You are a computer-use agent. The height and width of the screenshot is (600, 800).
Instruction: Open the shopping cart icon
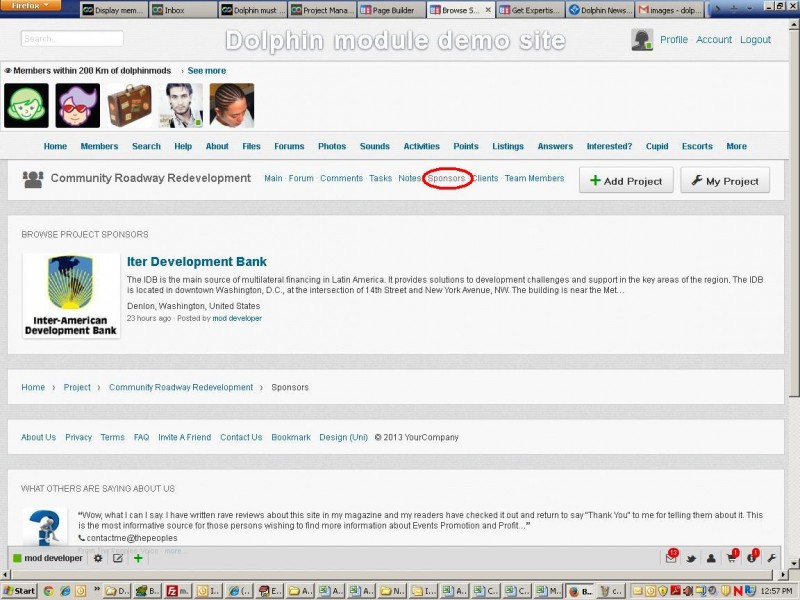[732, 558]
